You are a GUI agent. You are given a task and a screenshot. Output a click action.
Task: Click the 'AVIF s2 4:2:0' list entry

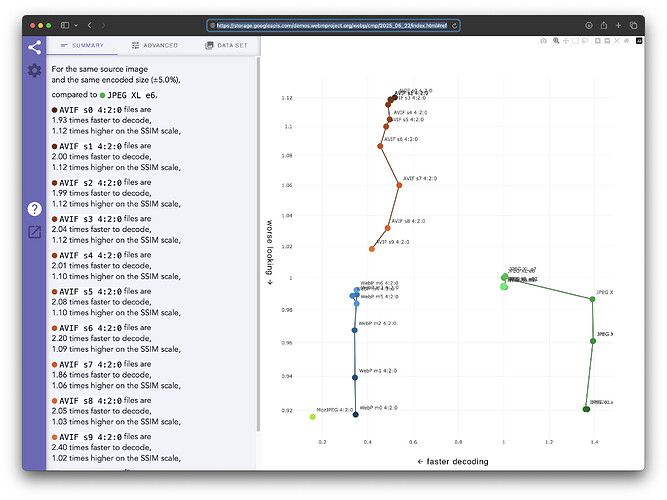(91, 183)
